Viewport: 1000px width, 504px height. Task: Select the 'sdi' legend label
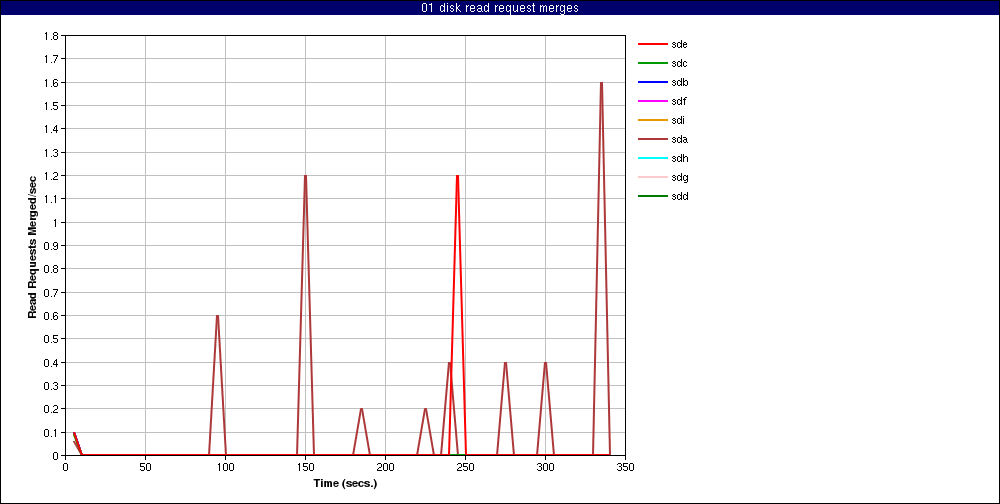(x=678, y=121)
